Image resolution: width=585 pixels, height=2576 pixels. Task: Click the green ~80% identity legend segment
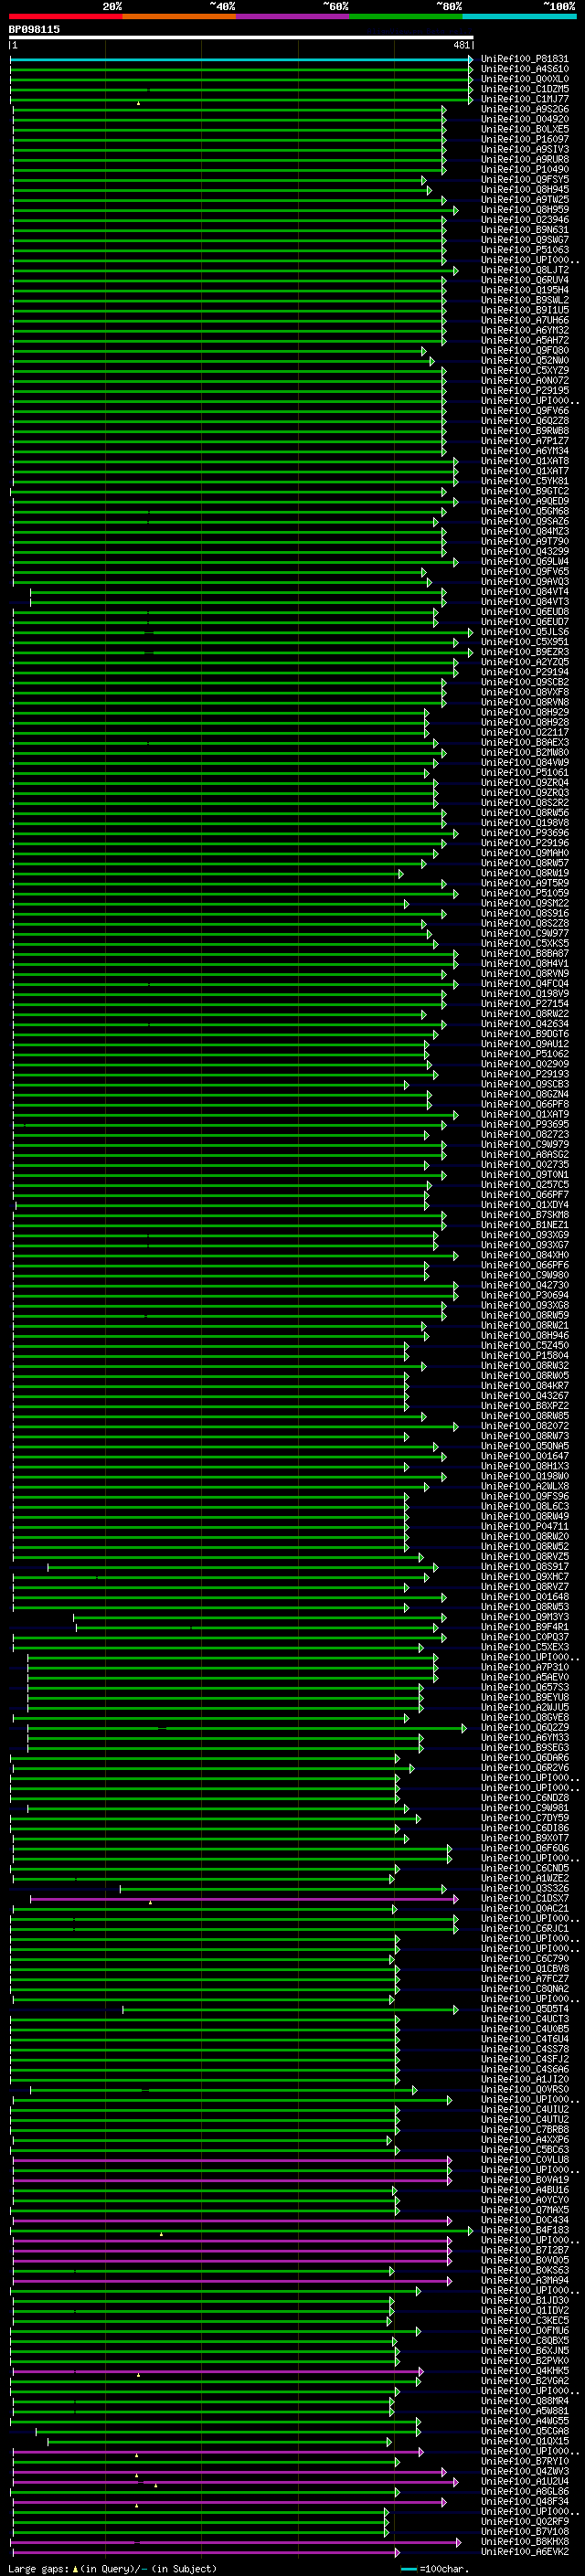pyautogui.click(x=406, y=16)
